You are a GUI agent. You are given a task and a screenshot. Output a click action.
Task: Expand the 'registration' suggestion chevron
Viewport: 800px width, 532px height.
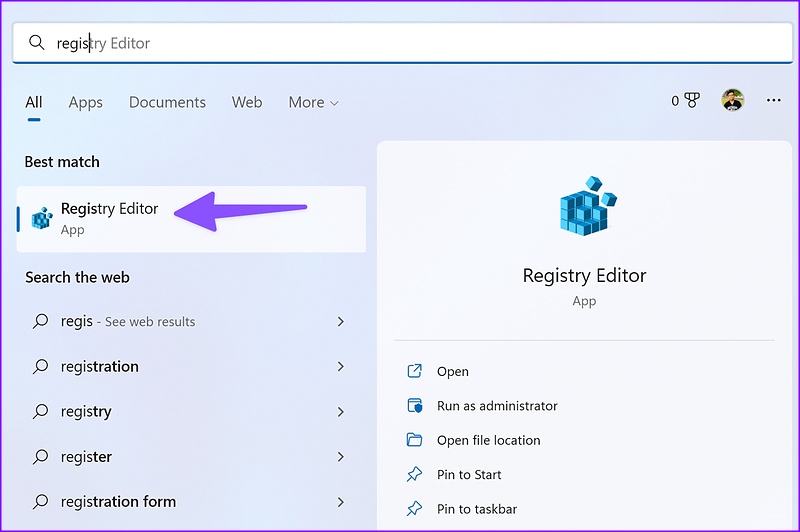340,366
